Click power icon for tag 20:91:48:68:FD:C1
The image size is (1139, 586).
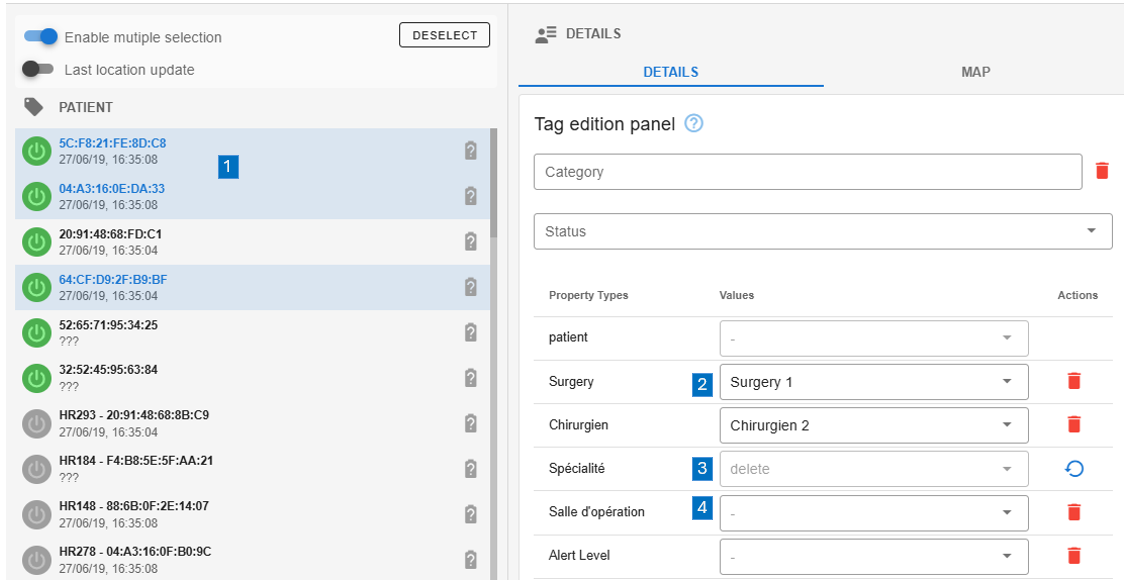pos(37,242)
